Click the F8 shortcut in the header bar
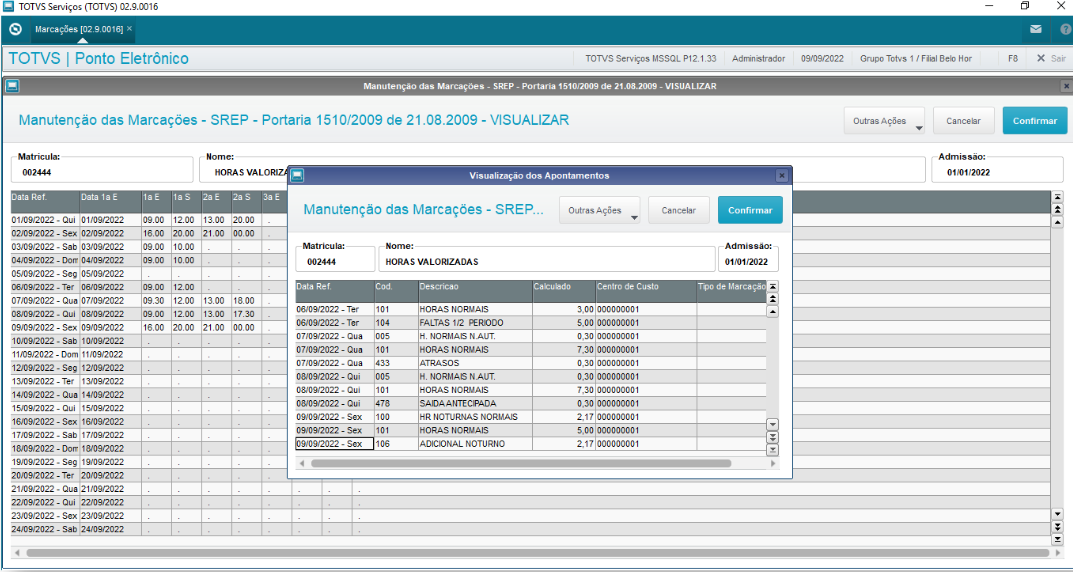This screenshot has height=572, width=1073. (1013, 58)
